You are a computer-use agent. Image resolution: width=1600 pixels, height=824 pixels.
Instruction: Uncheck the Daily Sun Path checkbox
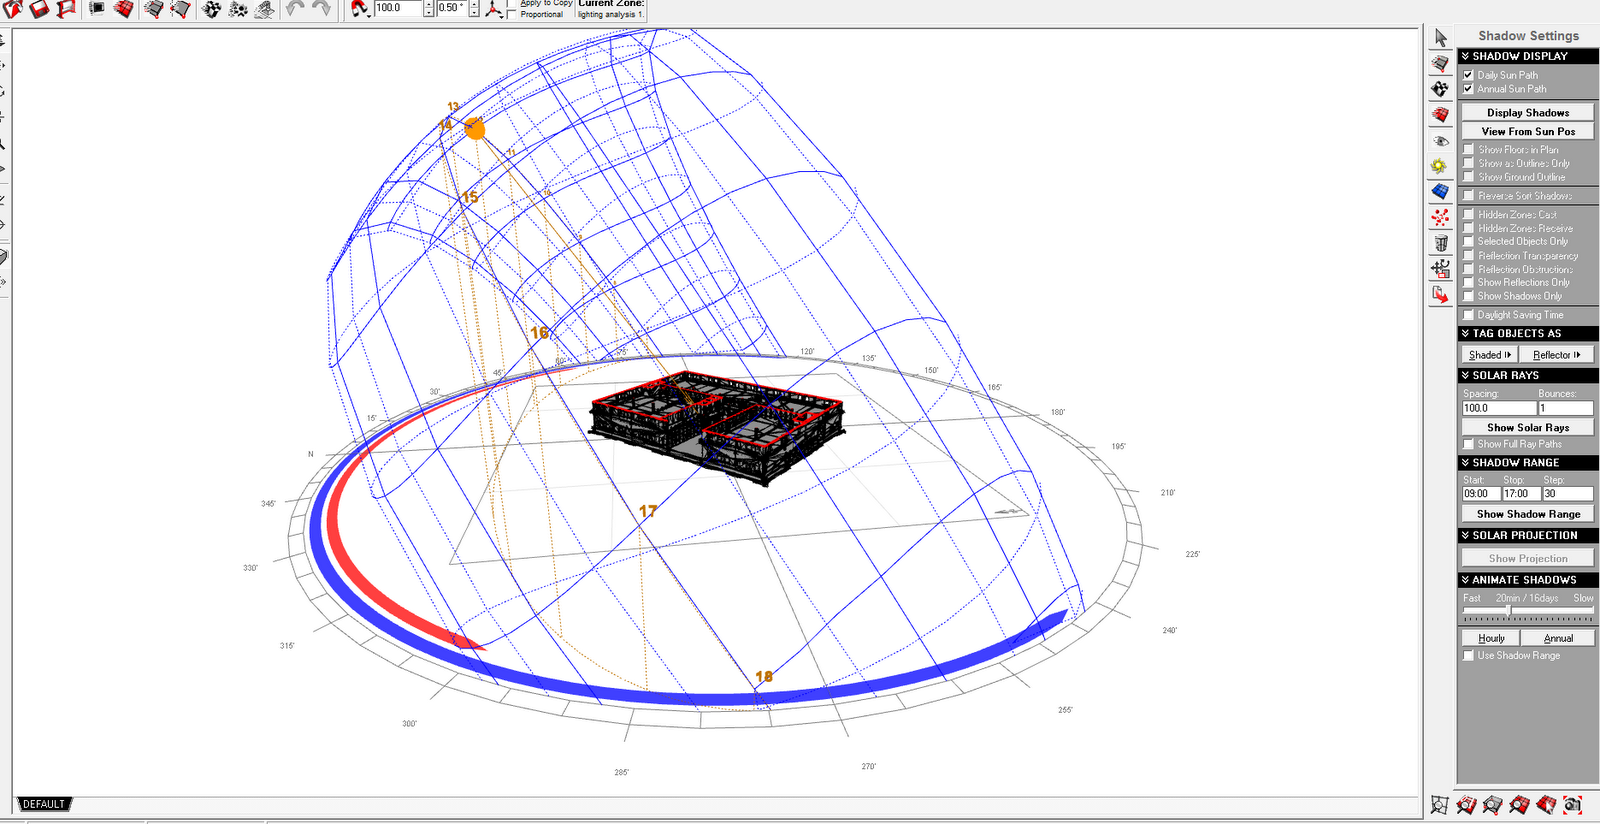click(1468, 75)
